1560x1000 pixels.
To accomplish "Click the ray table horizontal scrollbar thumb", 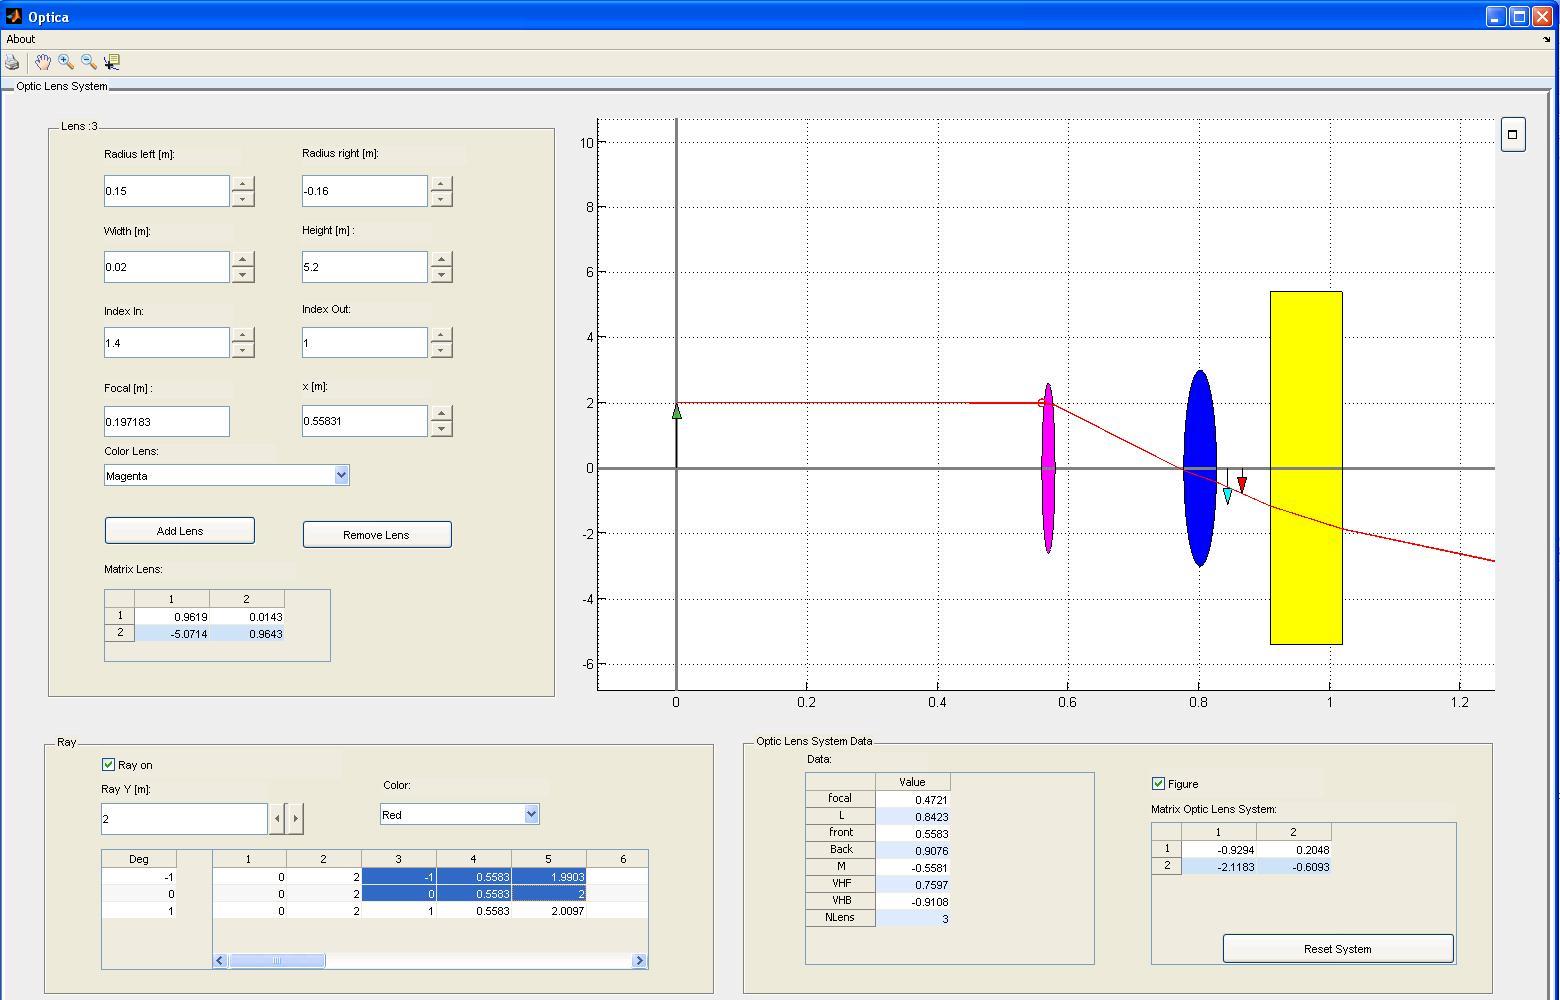I will 277,961.
